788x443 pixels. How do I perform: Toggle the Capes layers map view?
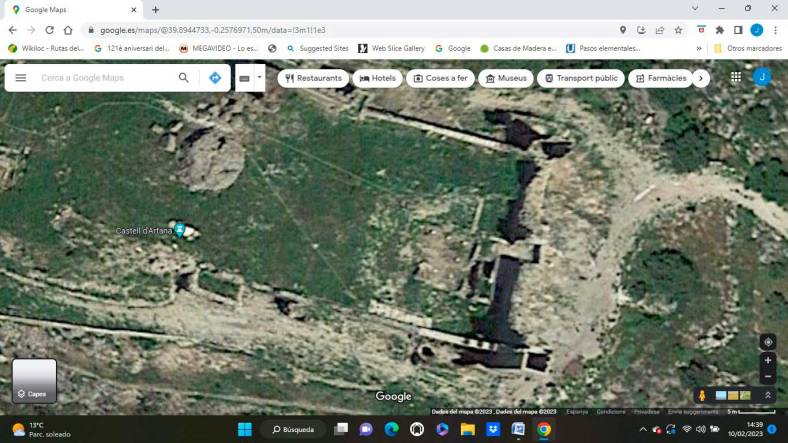[34, 381]
